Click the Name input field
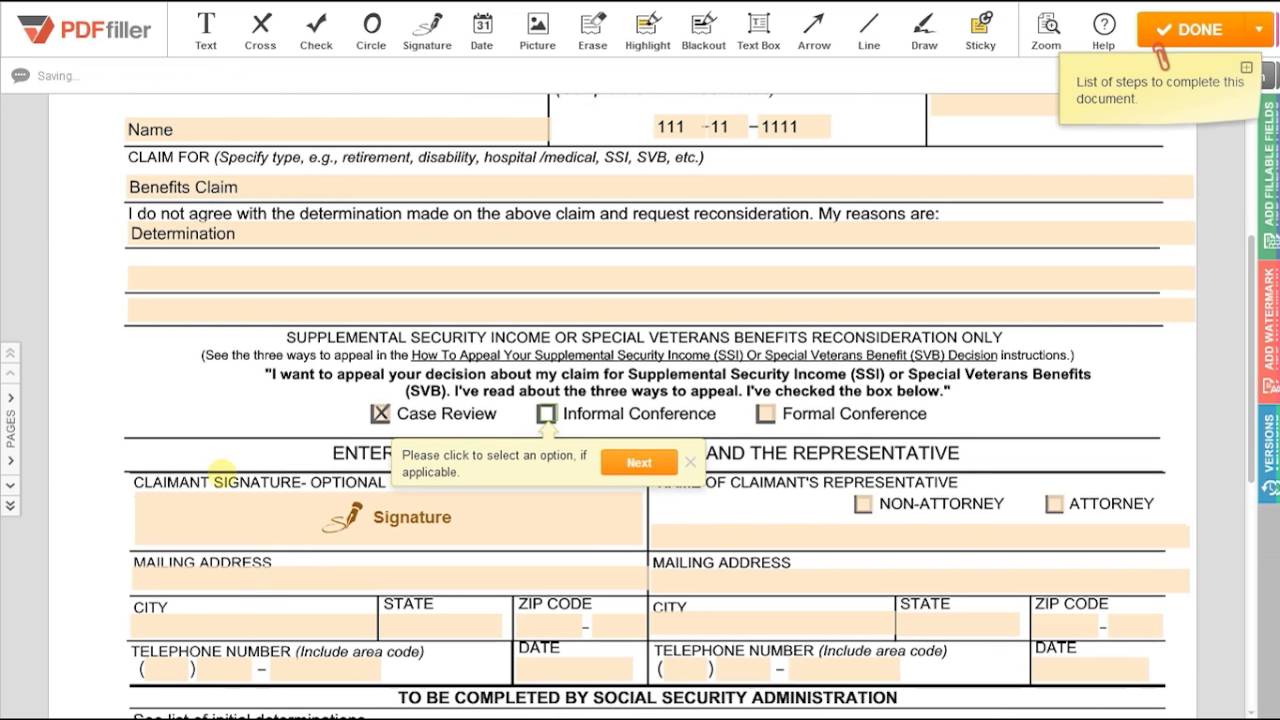 coord(336,129)
